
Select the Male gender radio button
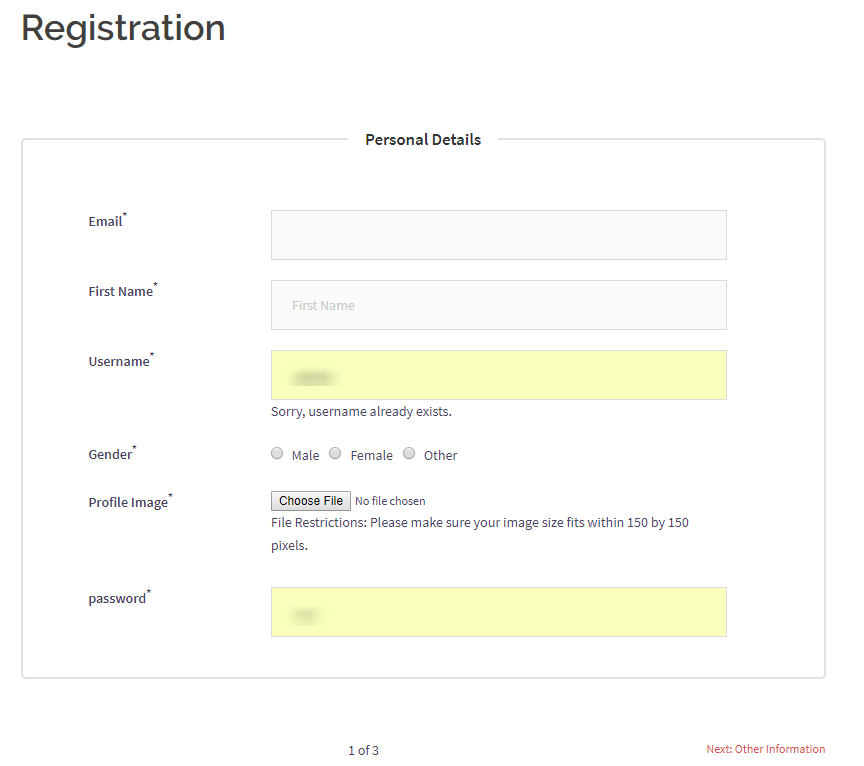tap(277, 454)
